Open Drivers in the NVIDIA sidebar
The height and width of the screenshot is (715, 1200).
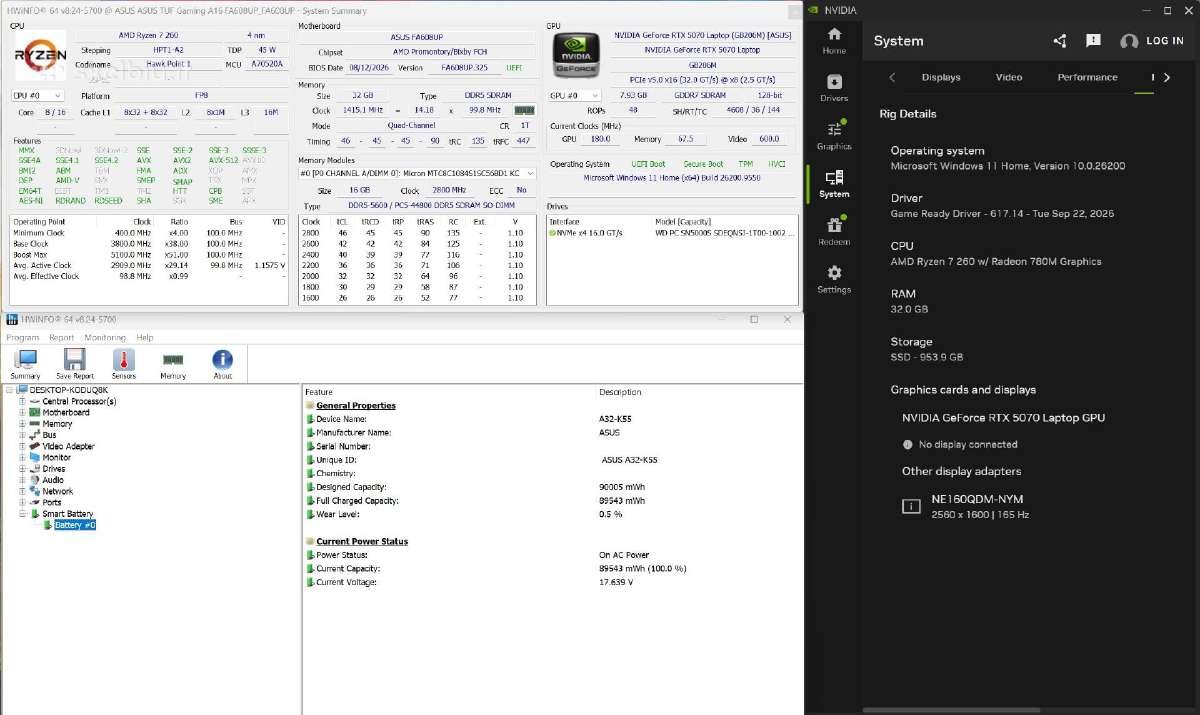[x=834, y=89]
